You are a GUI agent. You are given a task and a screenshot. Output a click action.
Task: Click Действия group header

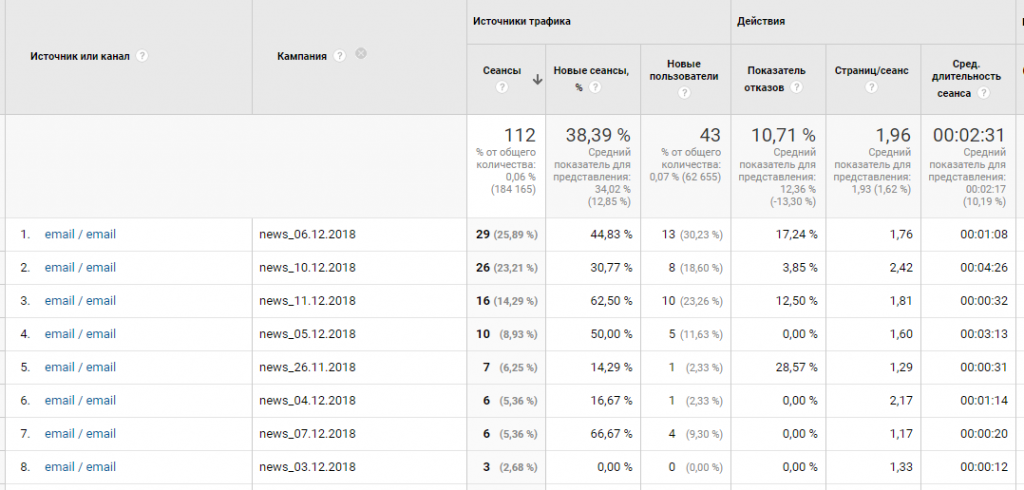[761, 22]
